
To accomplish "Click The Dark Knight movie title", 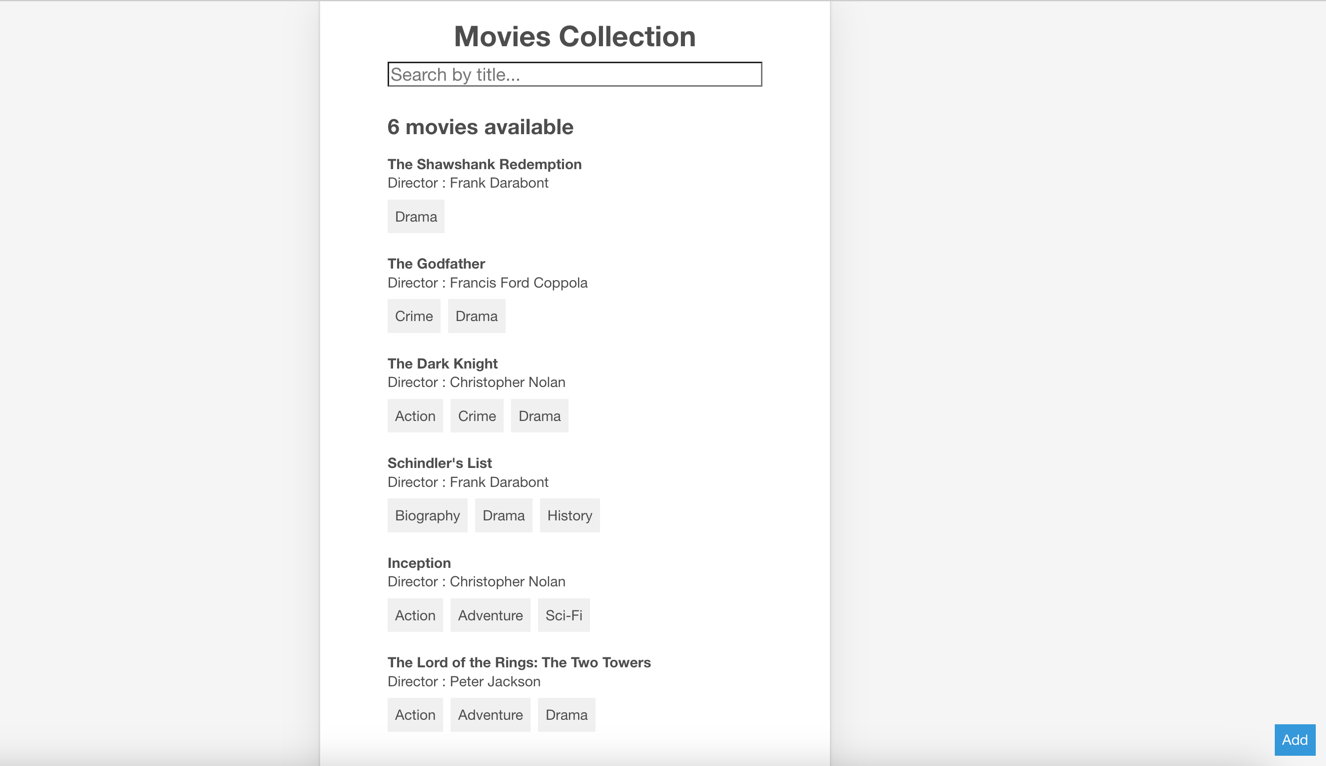I will [x=442, y=363].
